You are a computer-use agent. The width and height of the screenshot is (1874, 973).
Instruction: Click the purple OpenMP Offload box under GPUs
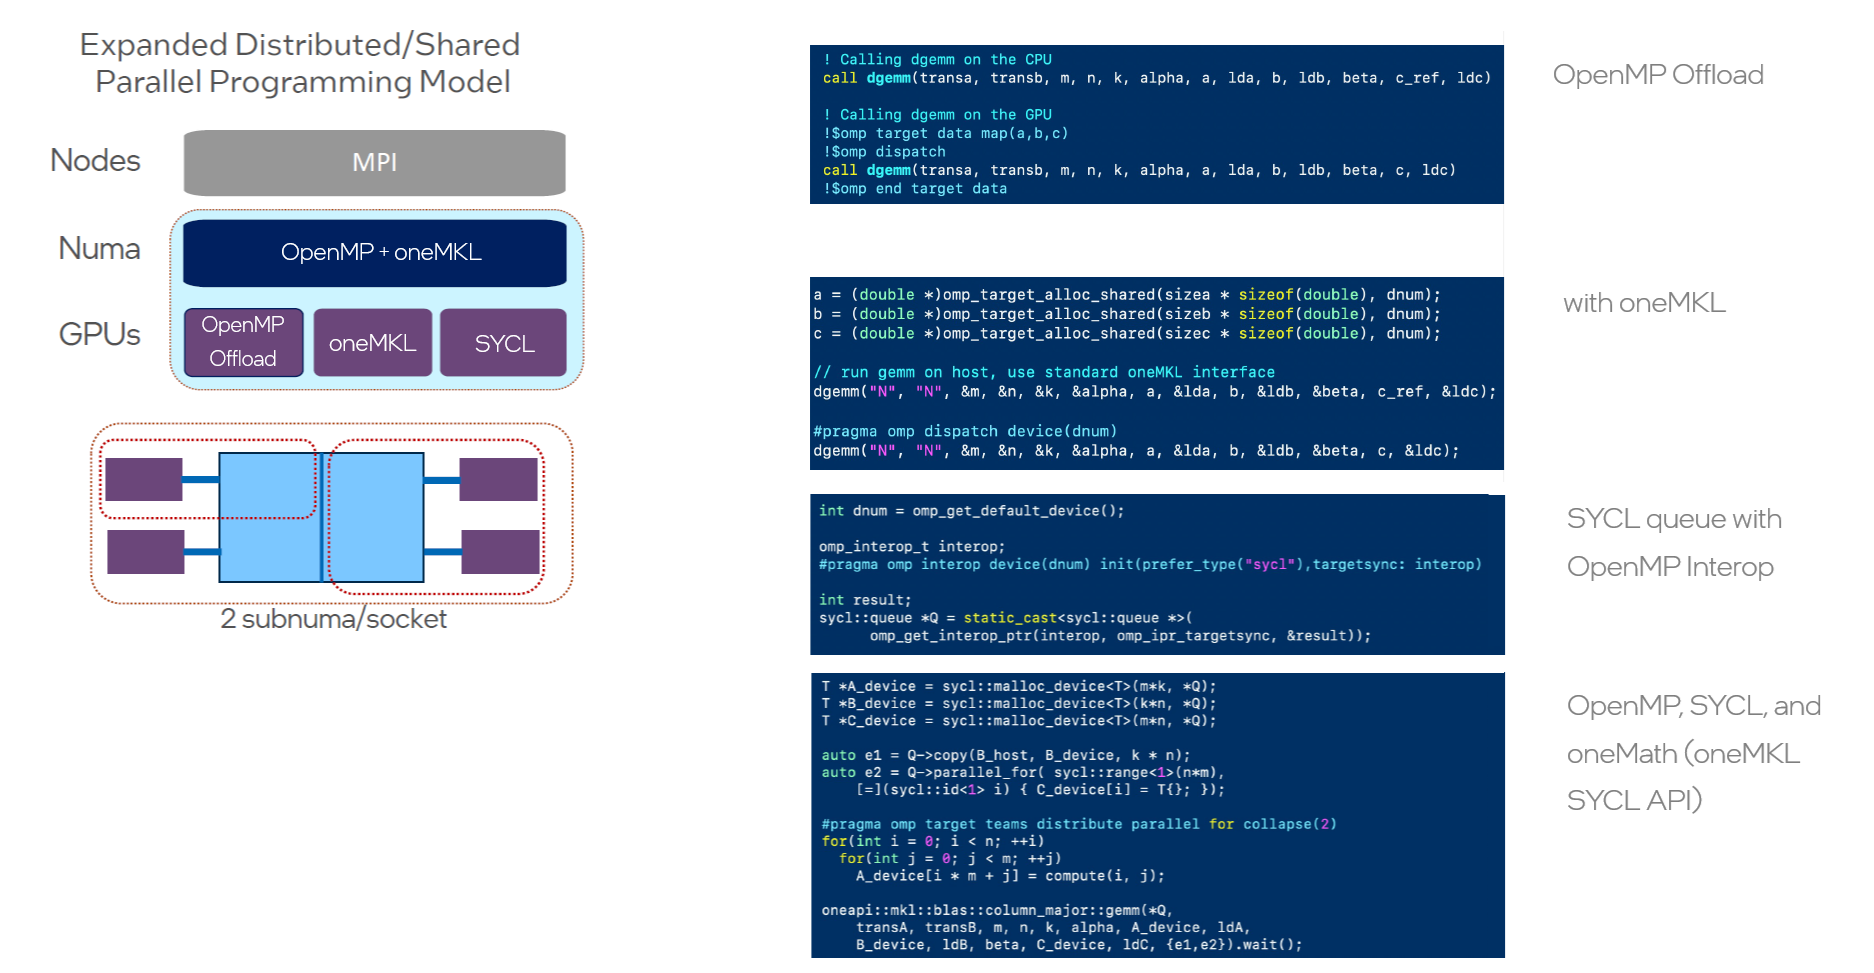click(x=243, y=342)
